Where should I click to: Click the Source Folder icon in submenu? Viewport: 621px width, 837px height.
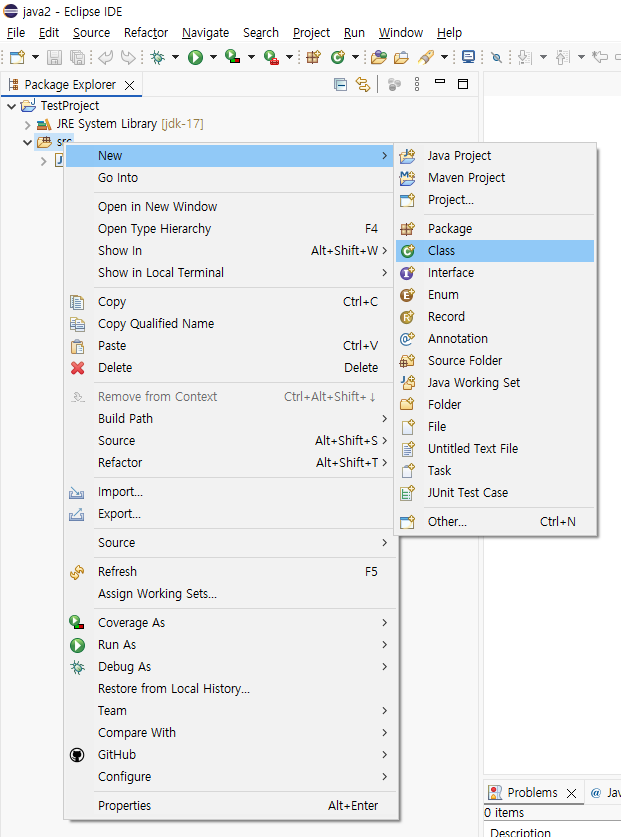tap(407, 361)
